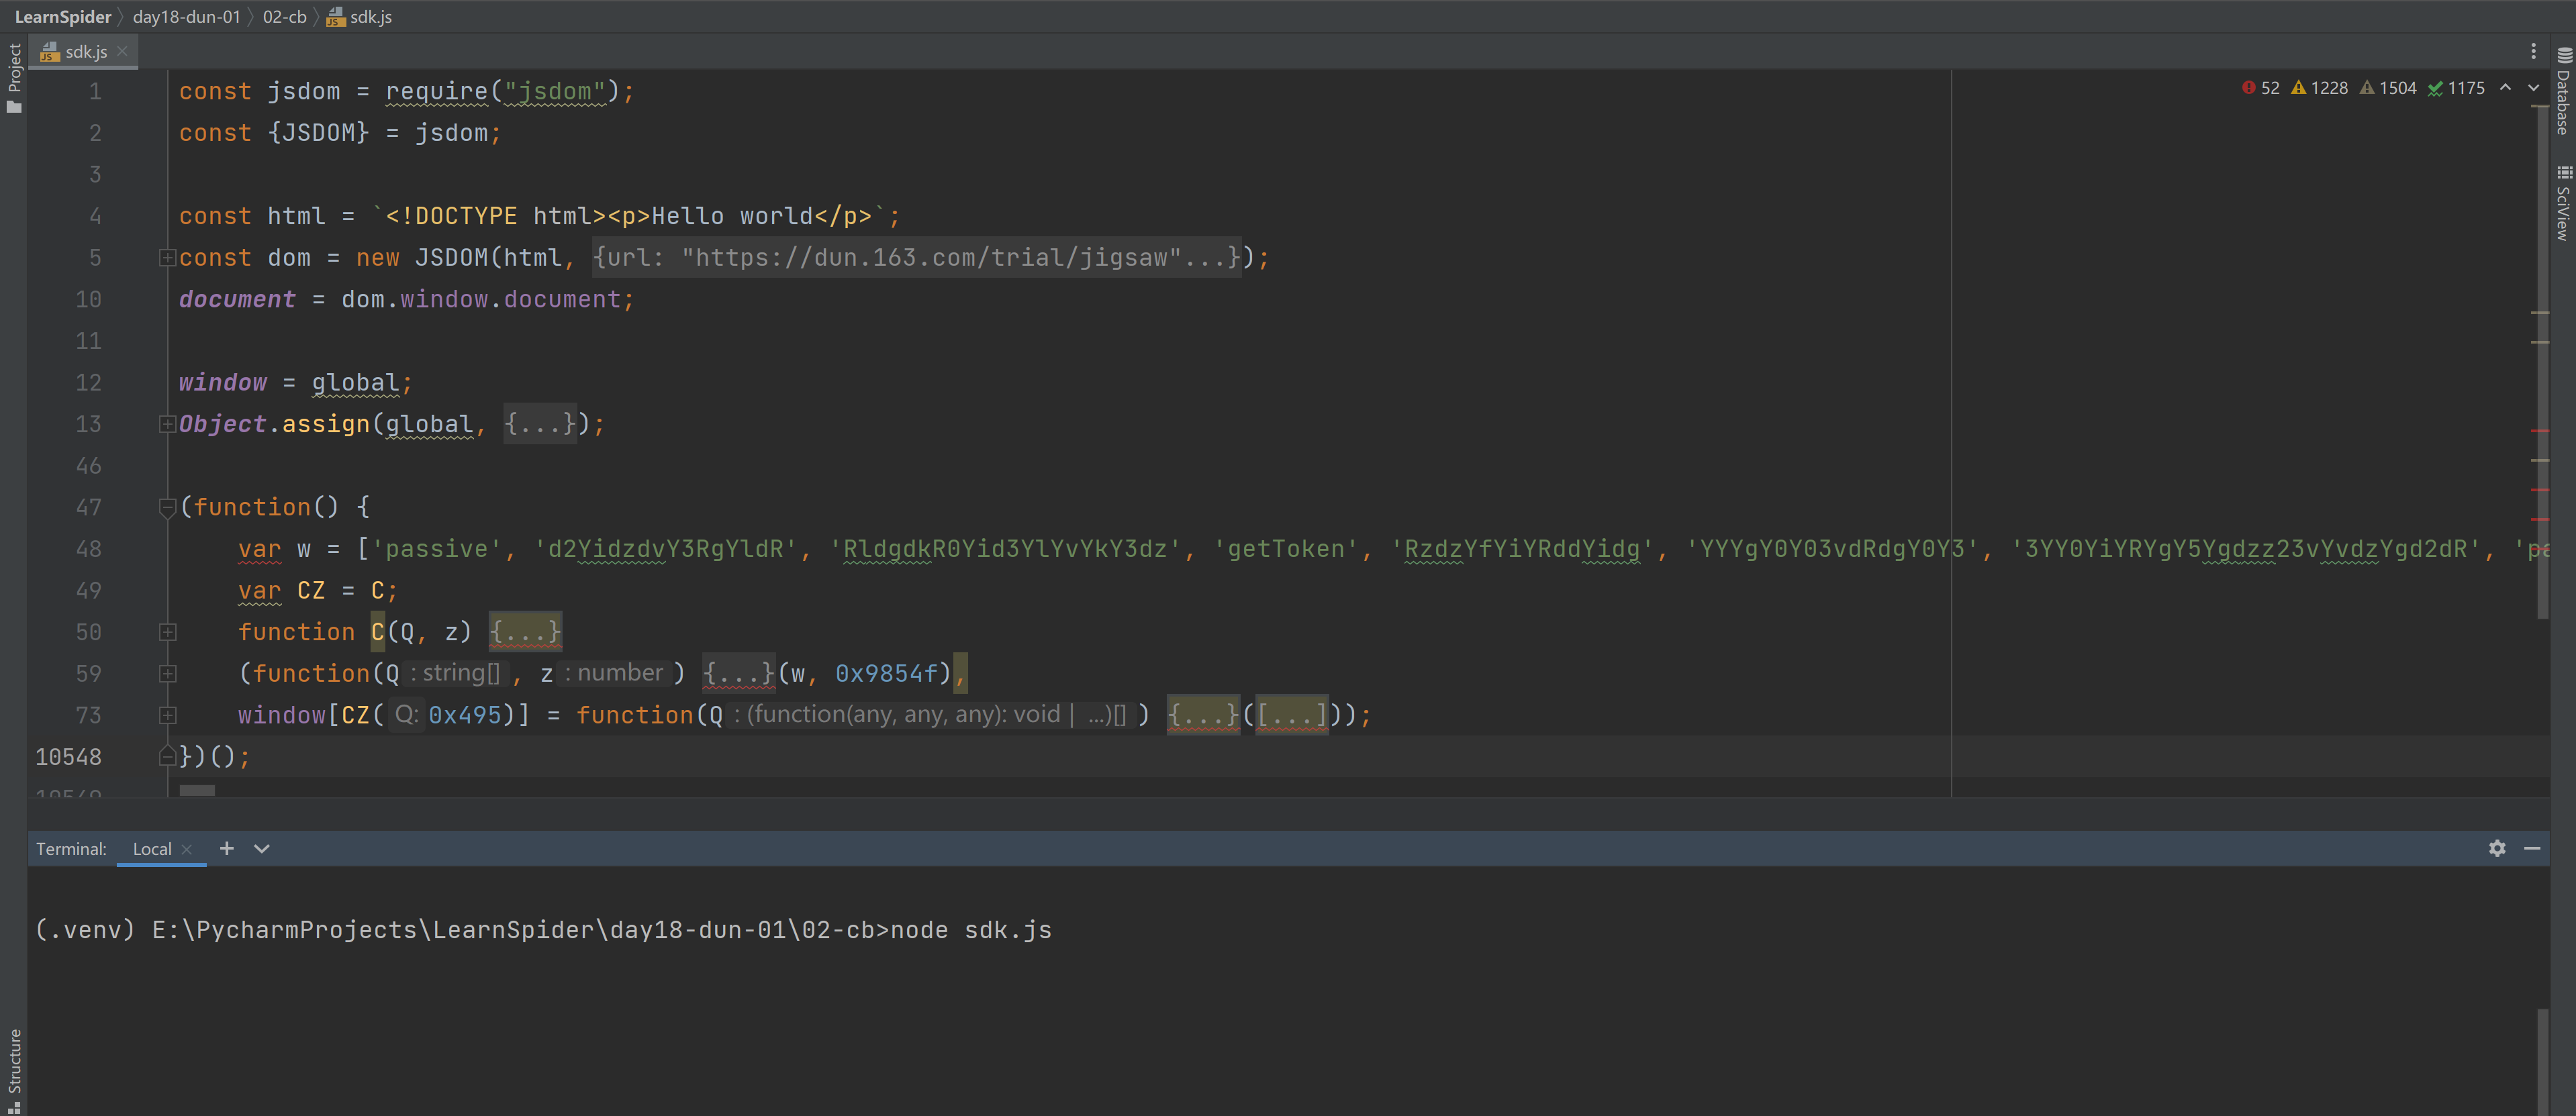The width and height of the screenshot is (2576, 1116).
Task: Click folded {url: ...} placeholder on line 5
Action: point(917,258)
